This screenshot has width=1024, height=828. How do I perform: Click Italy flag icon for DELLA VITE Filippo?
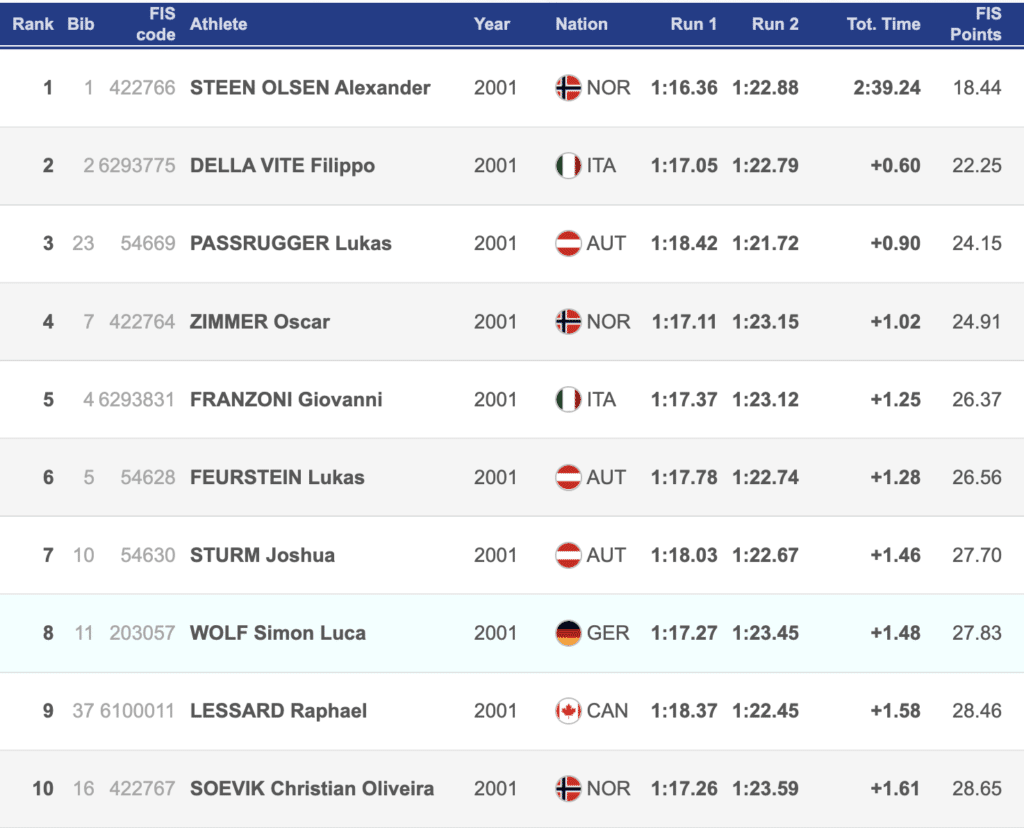568,165
